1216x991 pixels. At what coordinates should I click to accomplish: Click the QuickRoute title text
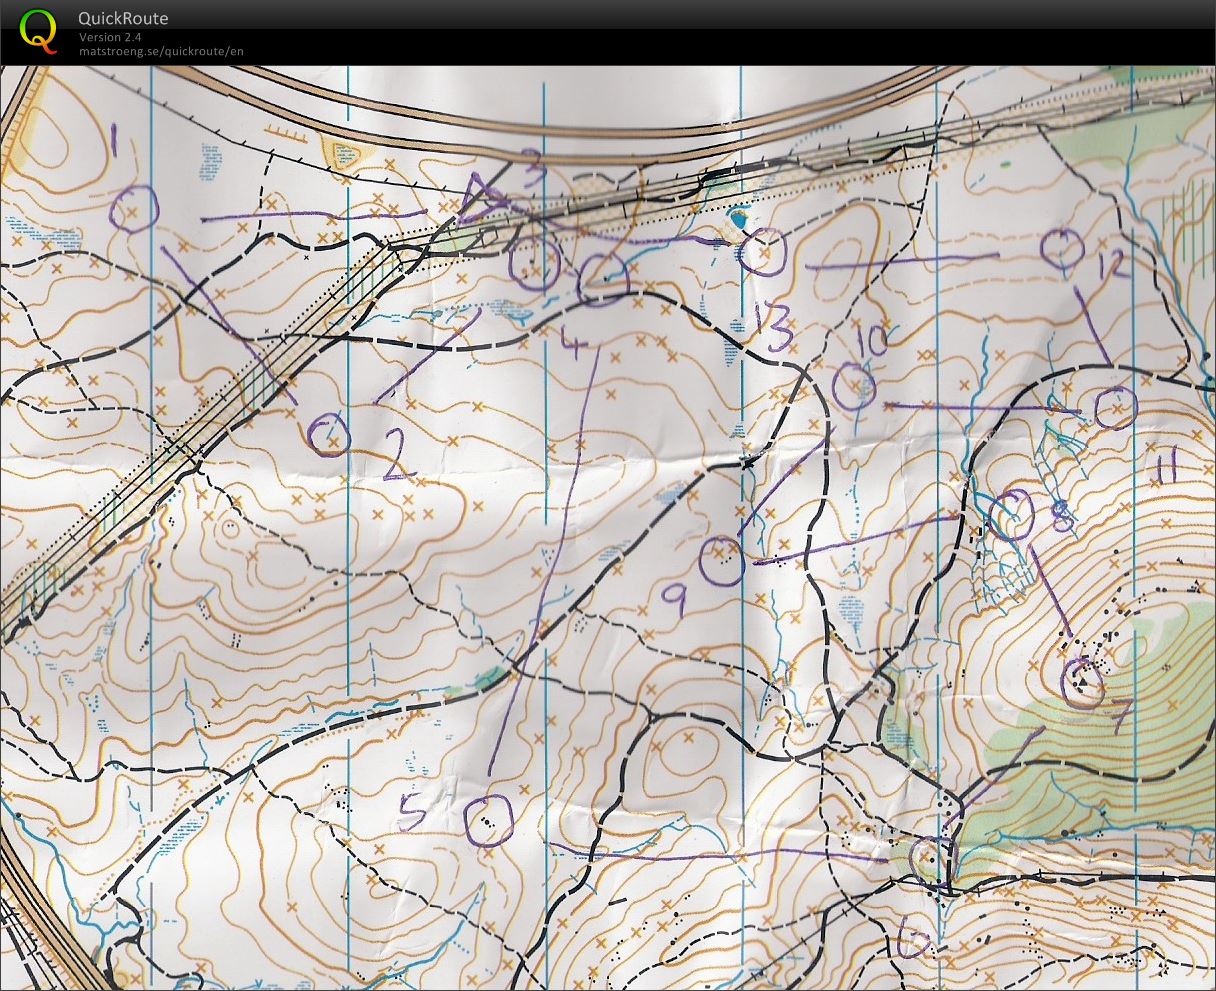pyautogui.click(x=123, y=18)
